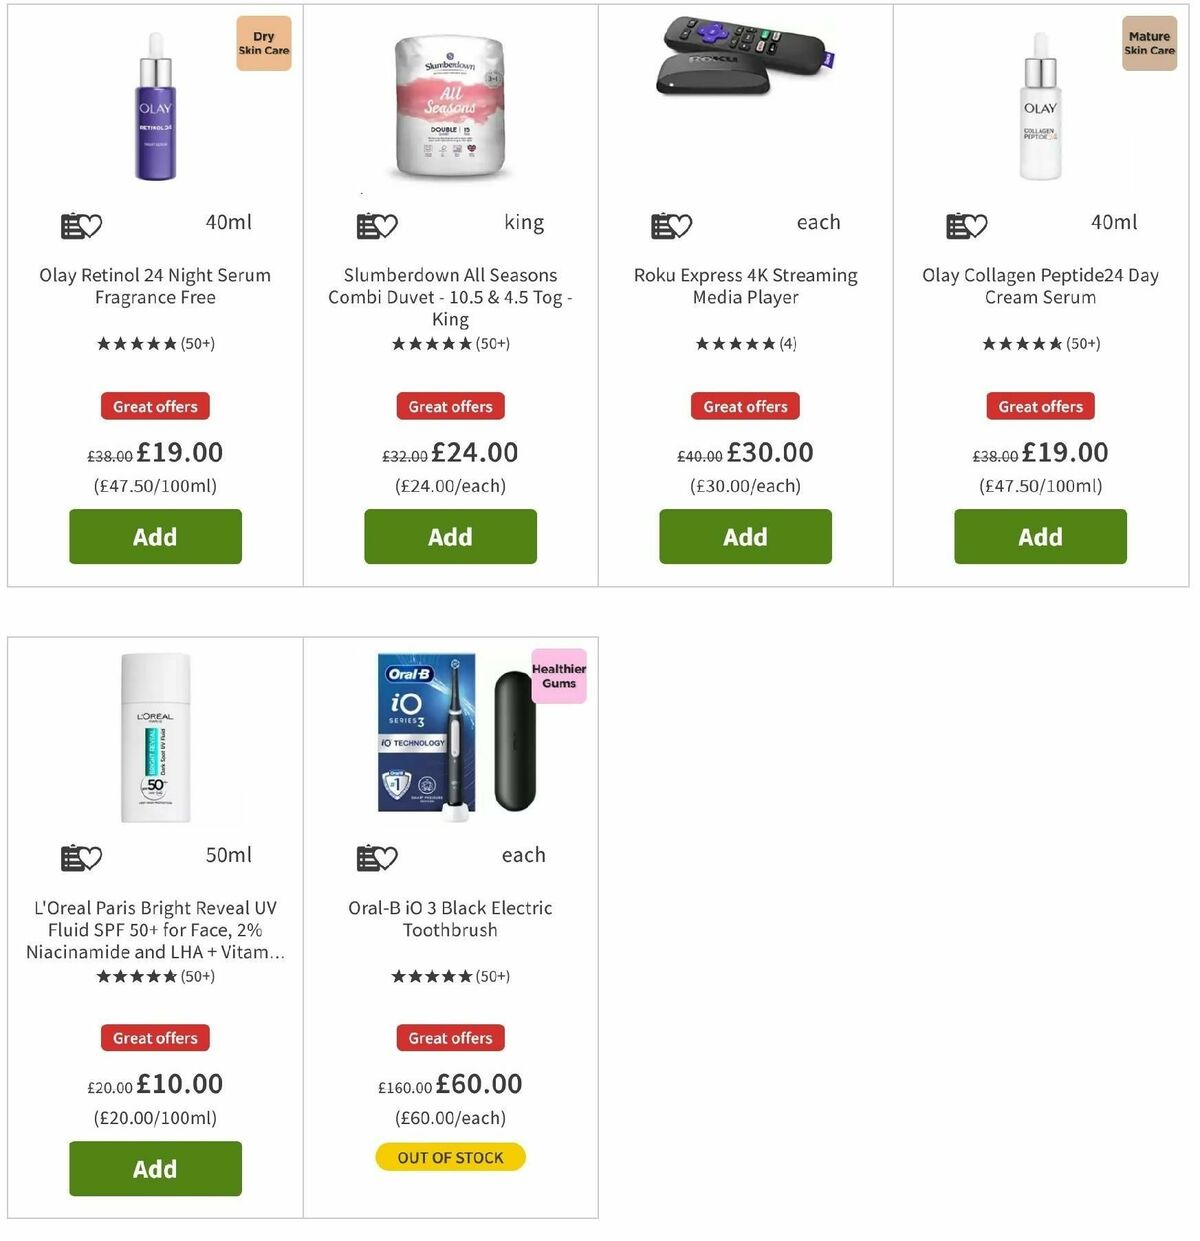1200x1241 pixels.
Task: Click the Mature Skin Care badge
Action: 1148,42
